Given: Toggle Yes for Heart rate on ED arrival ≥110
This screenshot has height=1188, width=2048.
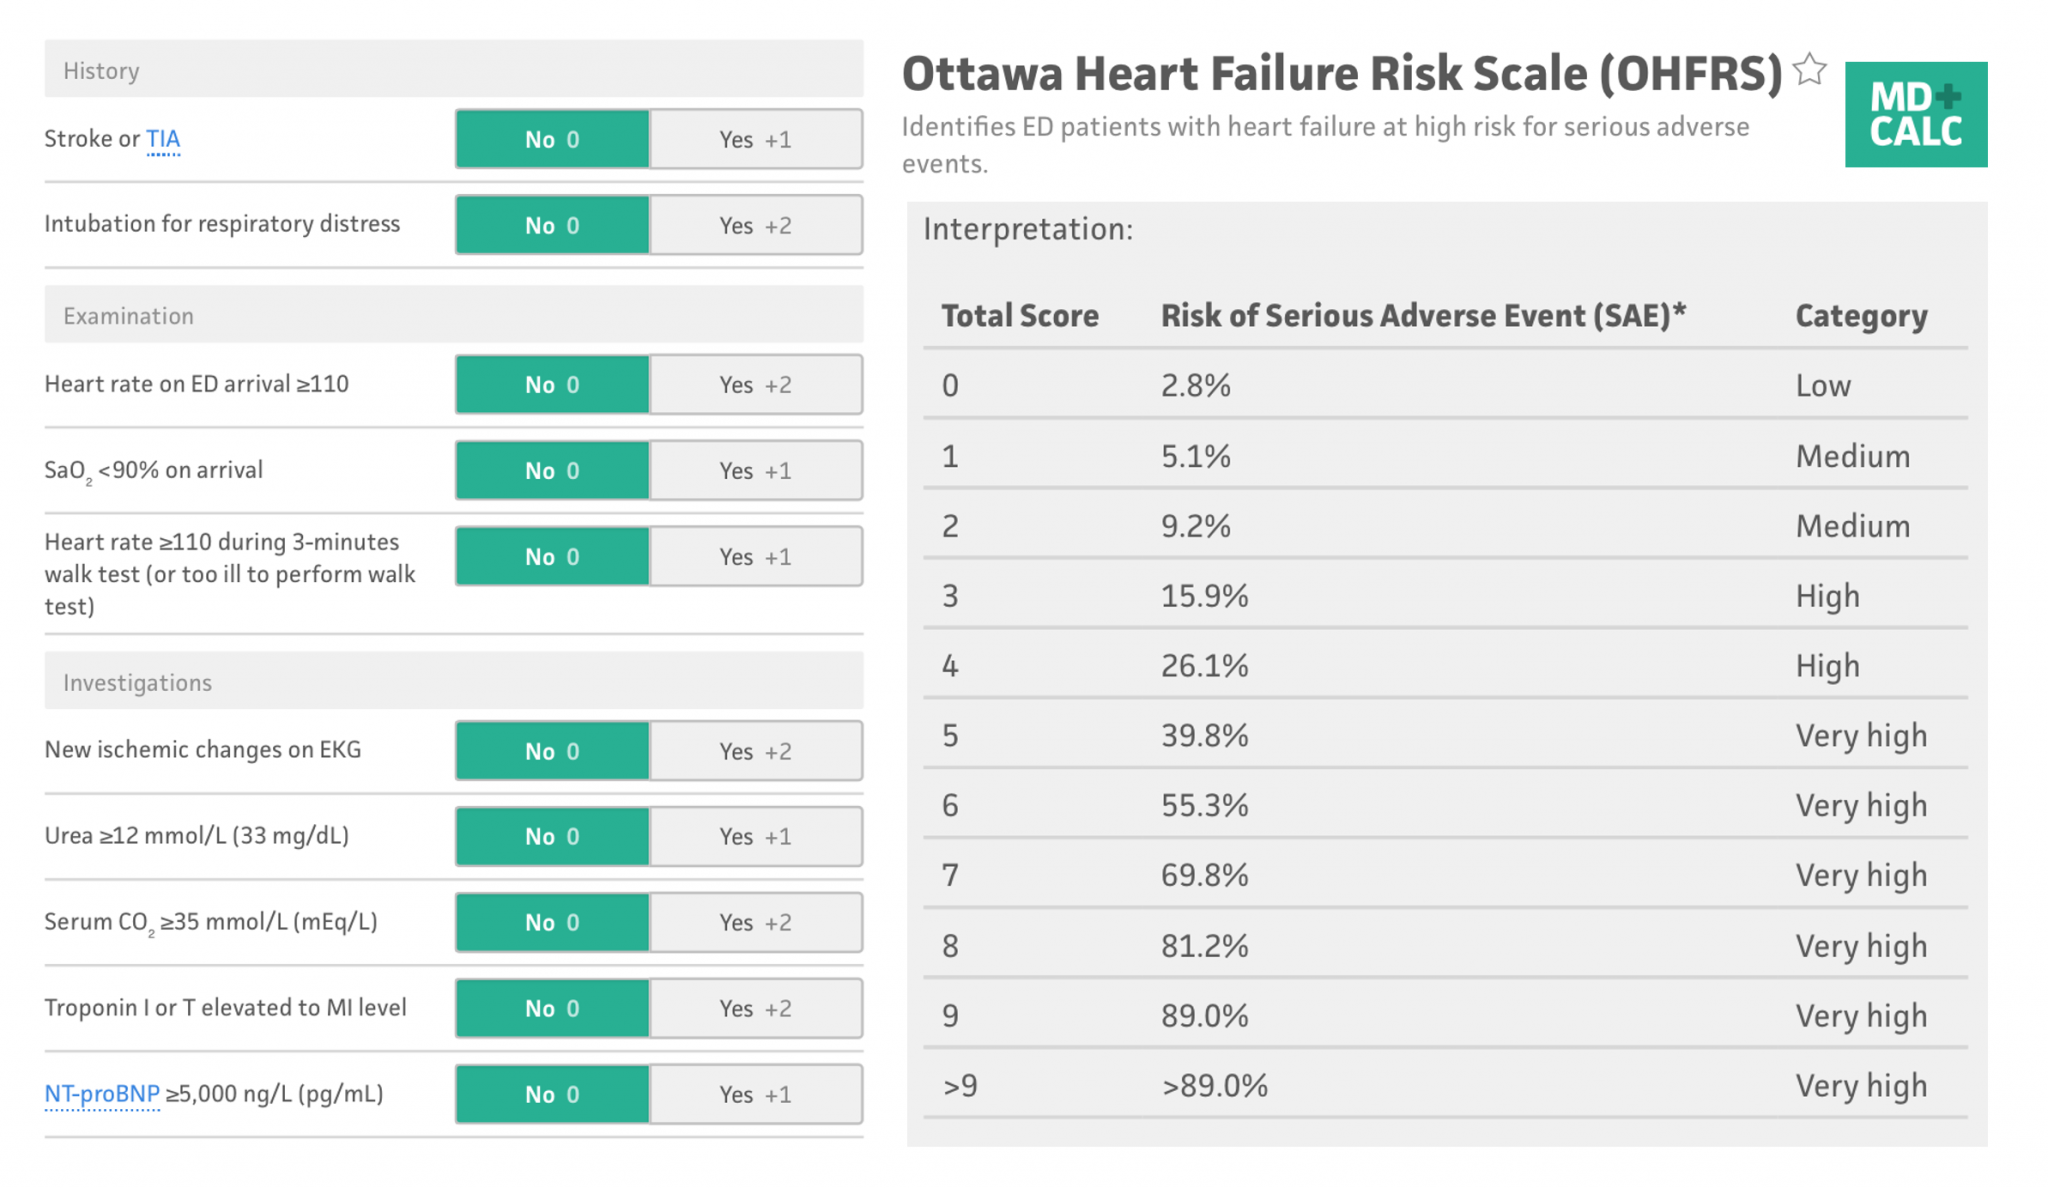Looking at the screenshot, I should (x=755, y=384).
